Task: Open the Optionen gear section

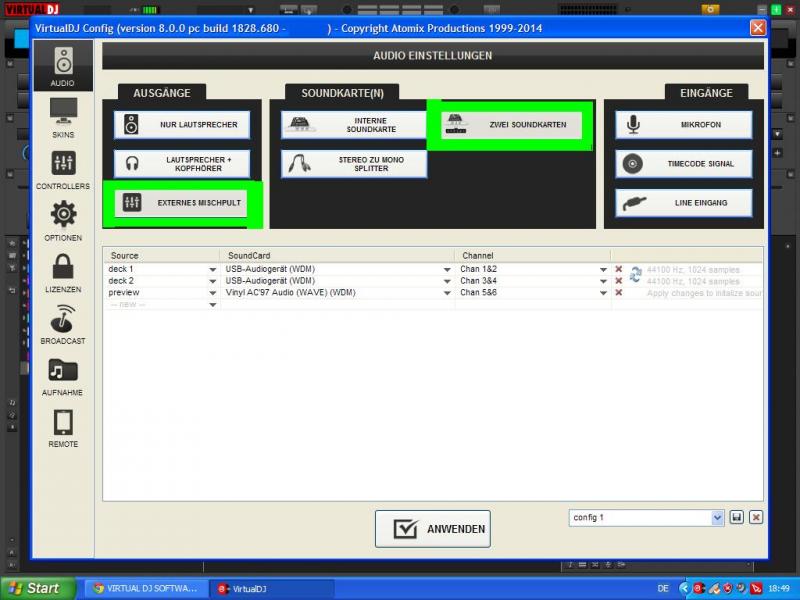Action: [63, 220]
